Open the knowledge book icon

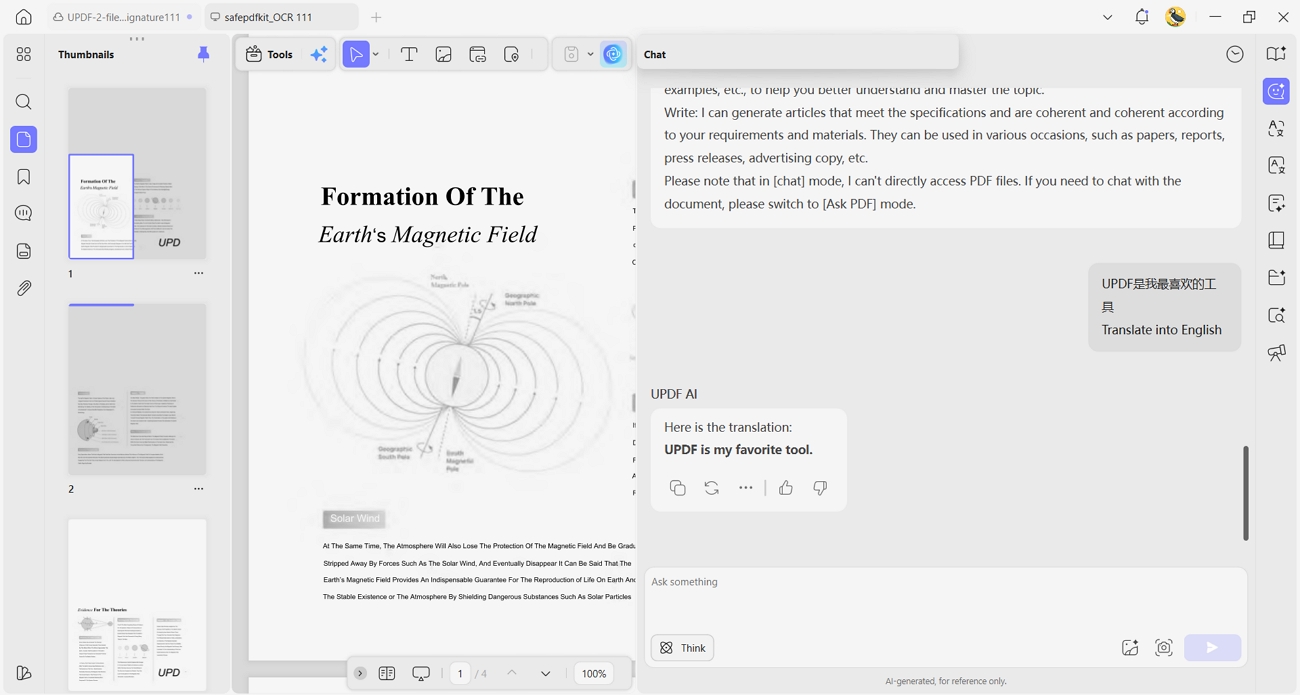pyautogui.click(x=1276, y=240)
